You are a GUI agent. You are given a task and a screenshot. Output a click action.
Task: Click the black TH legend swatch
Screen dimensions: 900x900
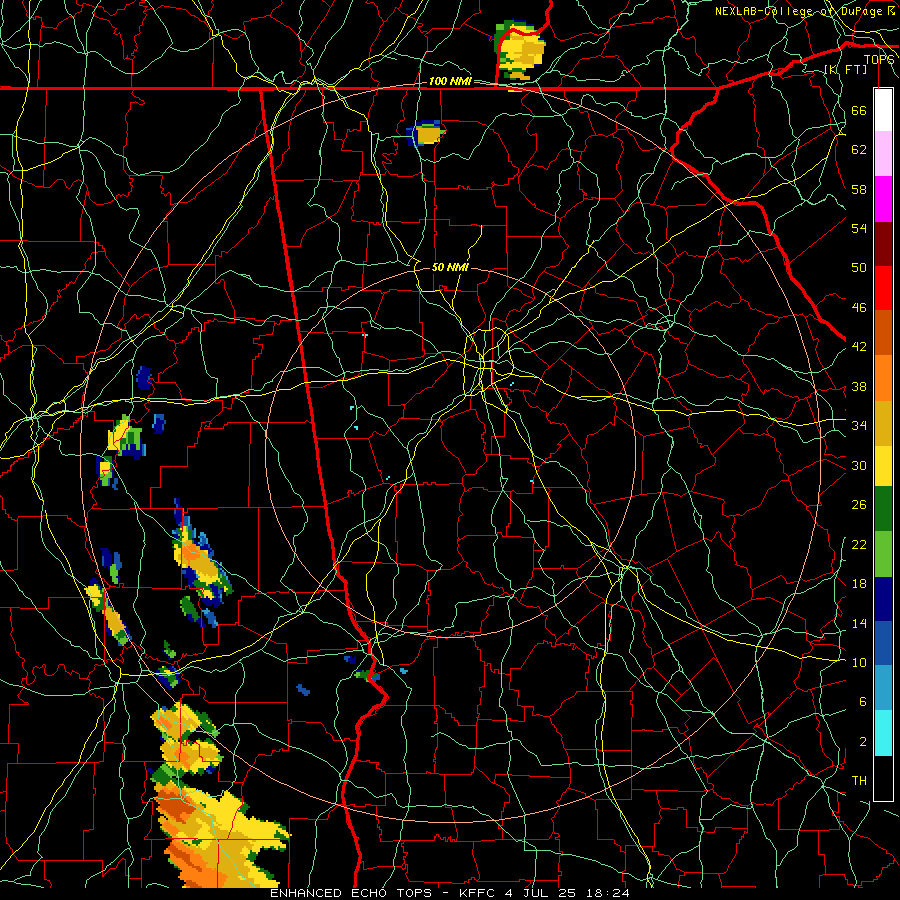pyautogui.click(x=883, y=778)
